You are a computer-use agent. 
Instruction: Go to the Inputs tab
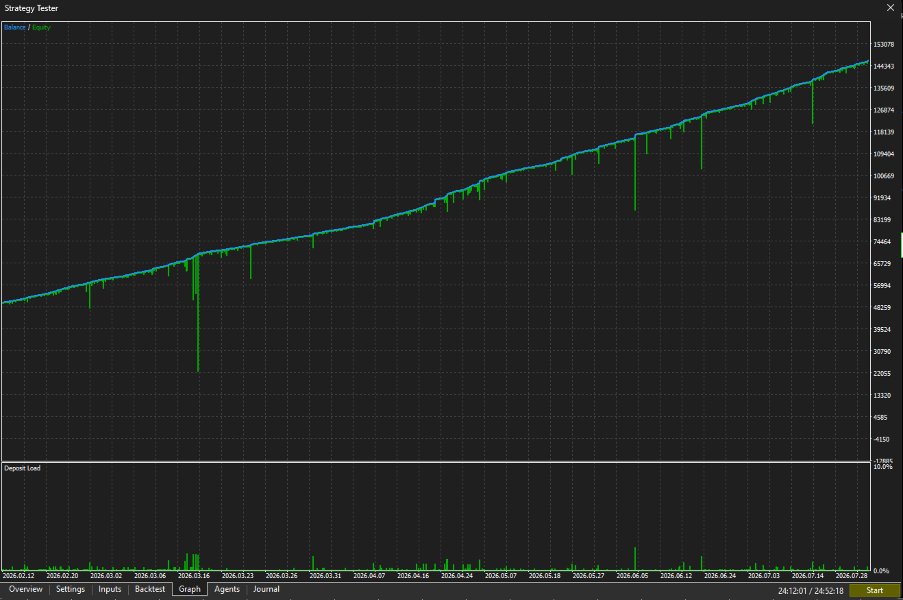[x=109, y=589]
